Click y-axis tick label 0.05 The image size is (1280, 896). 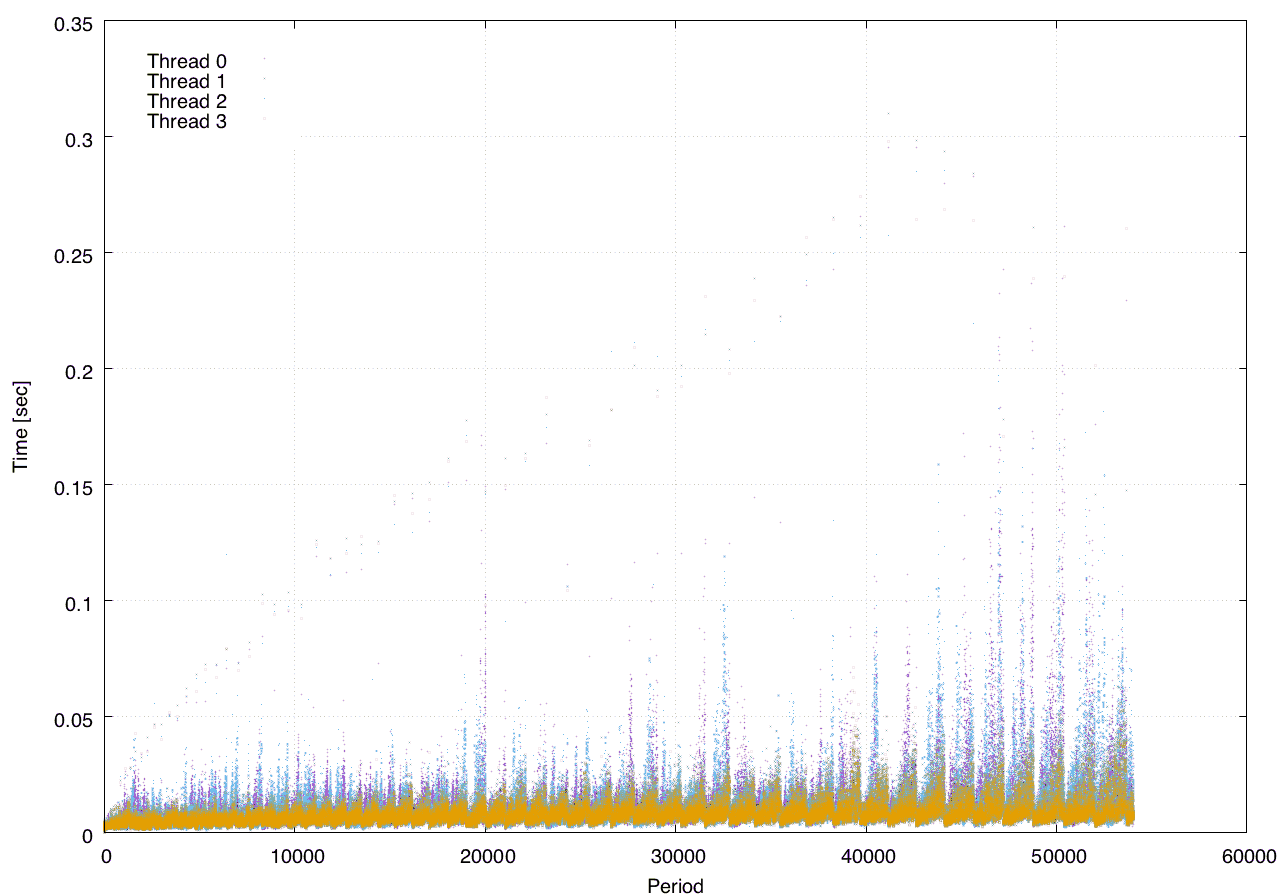(x=71, y=717)
